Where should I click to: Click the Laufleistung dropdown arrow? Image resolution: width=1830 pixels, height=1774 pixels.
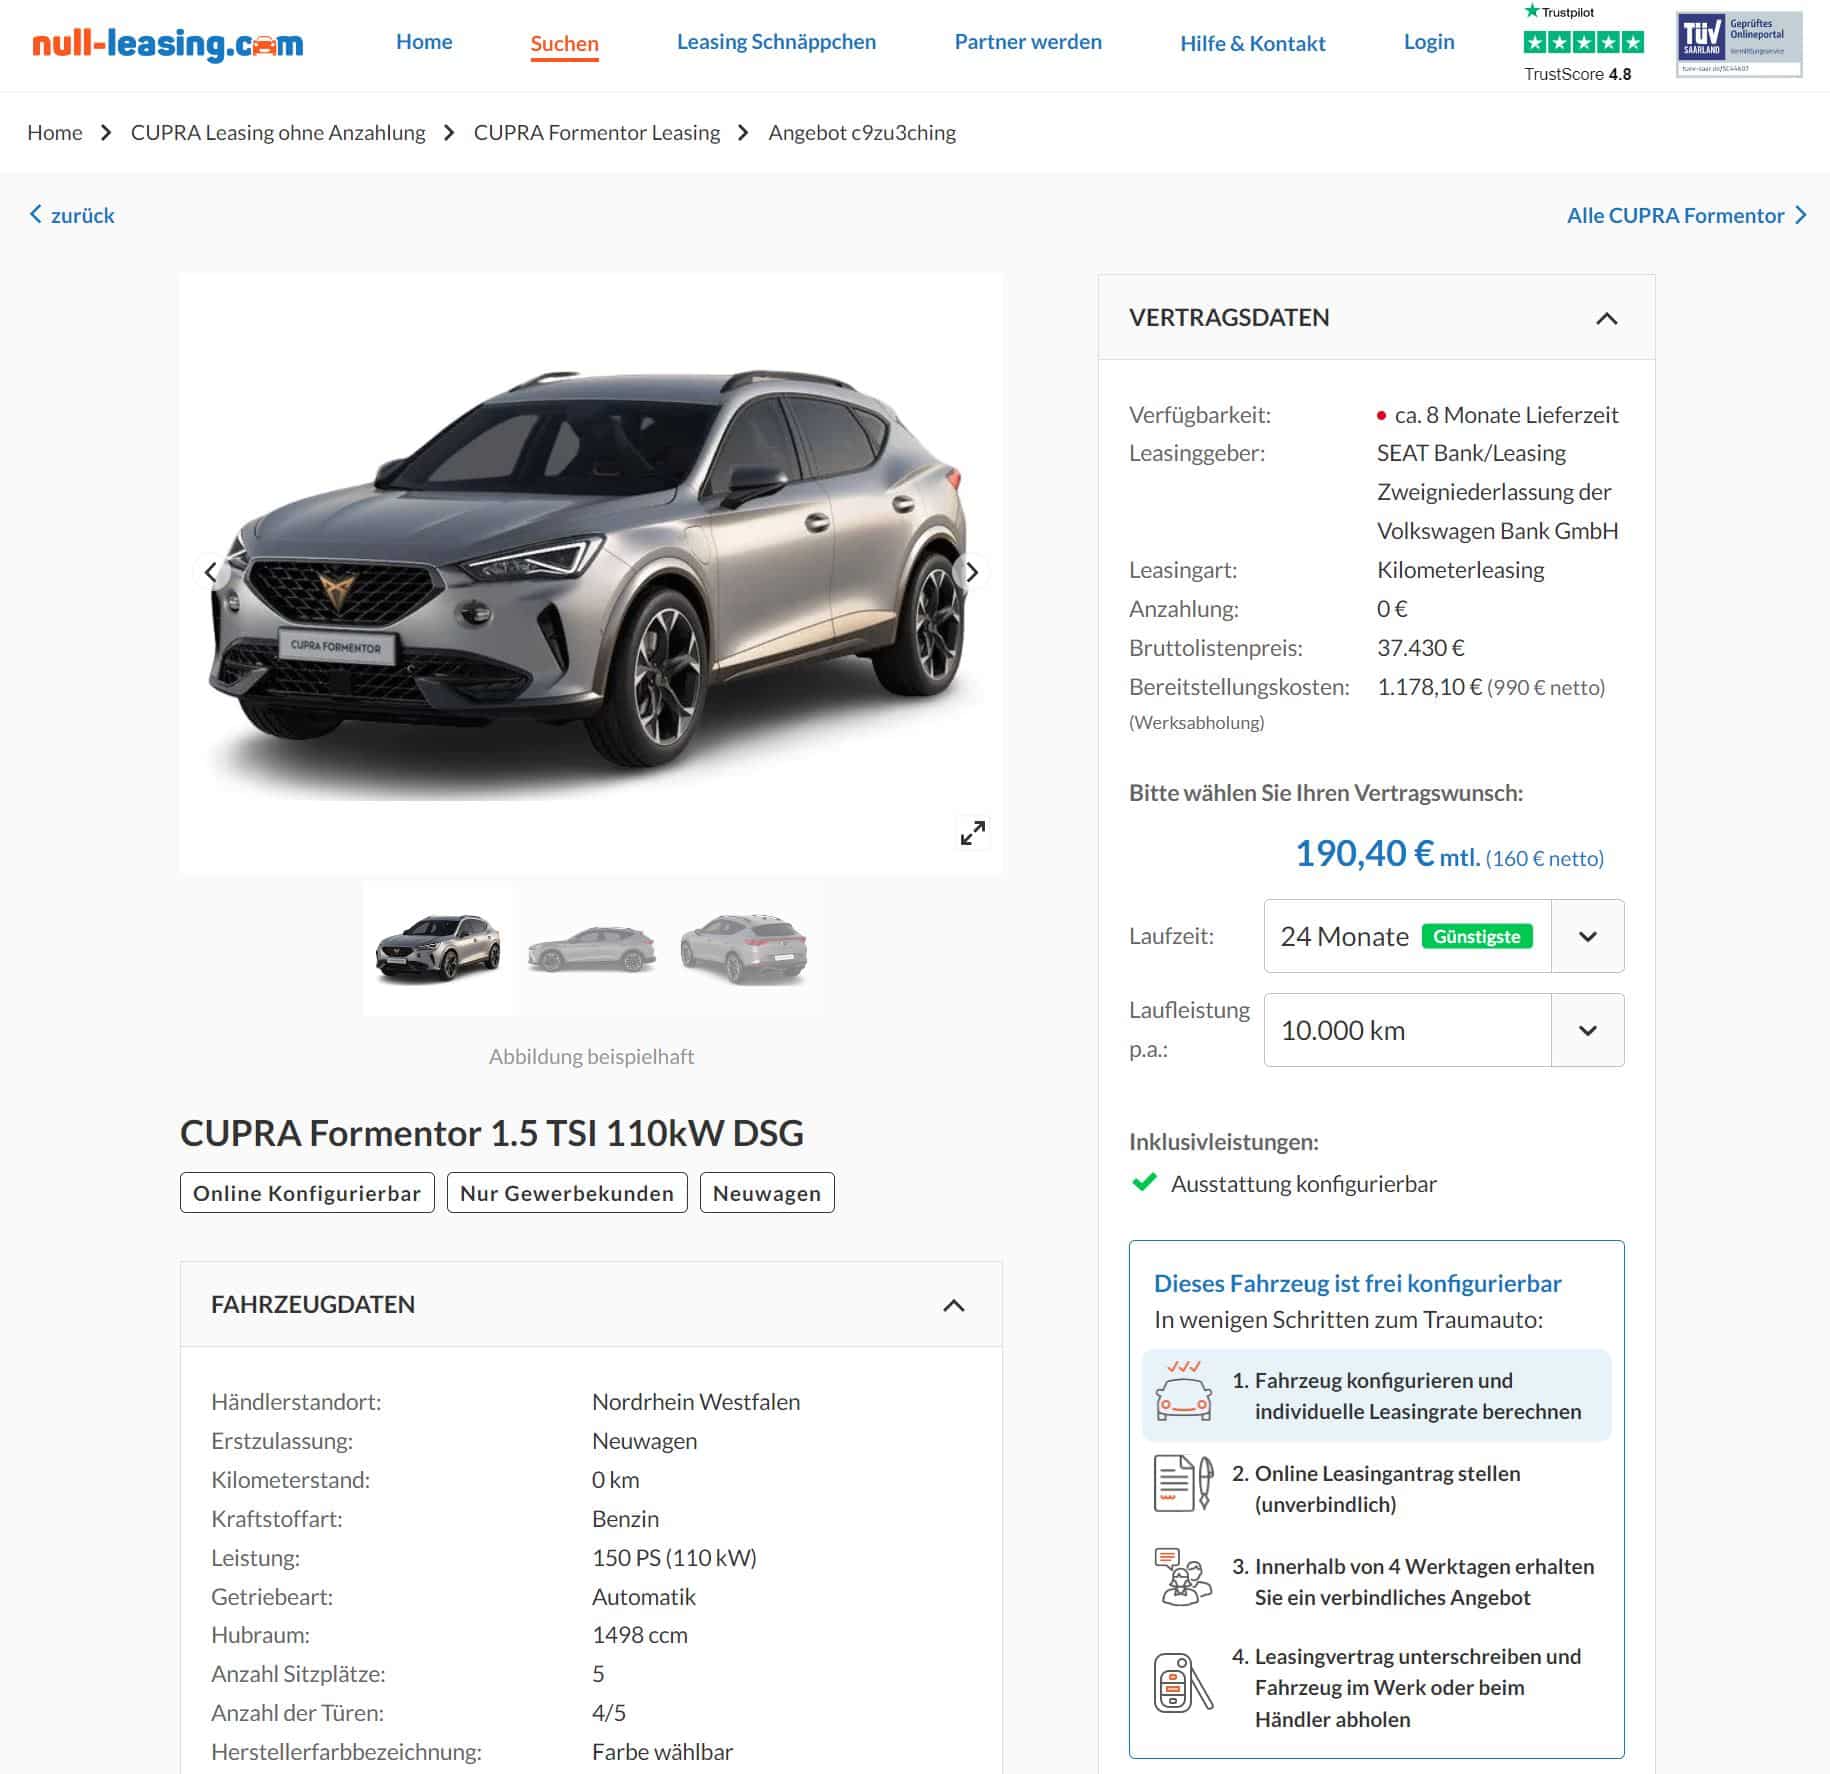click(1588, 1030)
